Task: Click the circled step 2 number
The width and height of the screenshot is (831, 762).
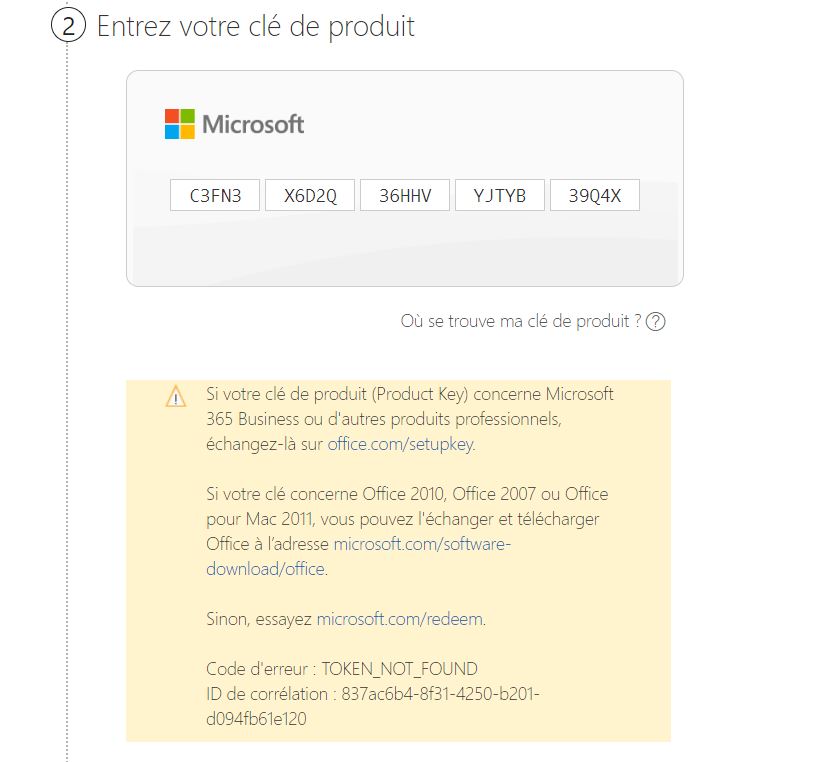Action: [68, 27]
